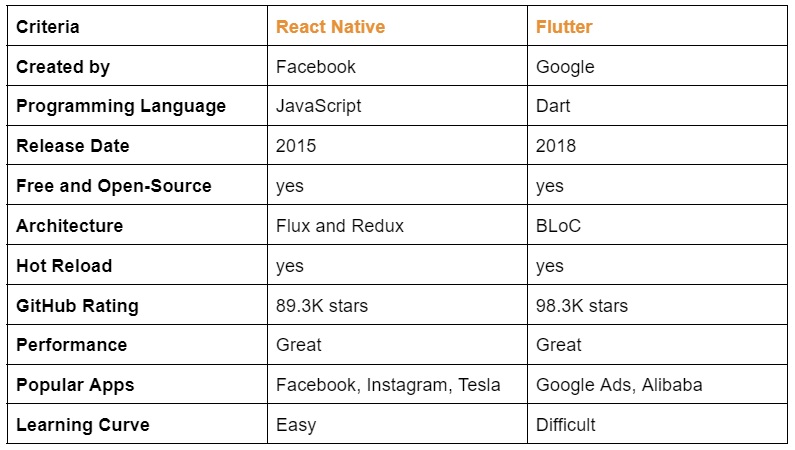Click the React Native column header

click(397, 26)
